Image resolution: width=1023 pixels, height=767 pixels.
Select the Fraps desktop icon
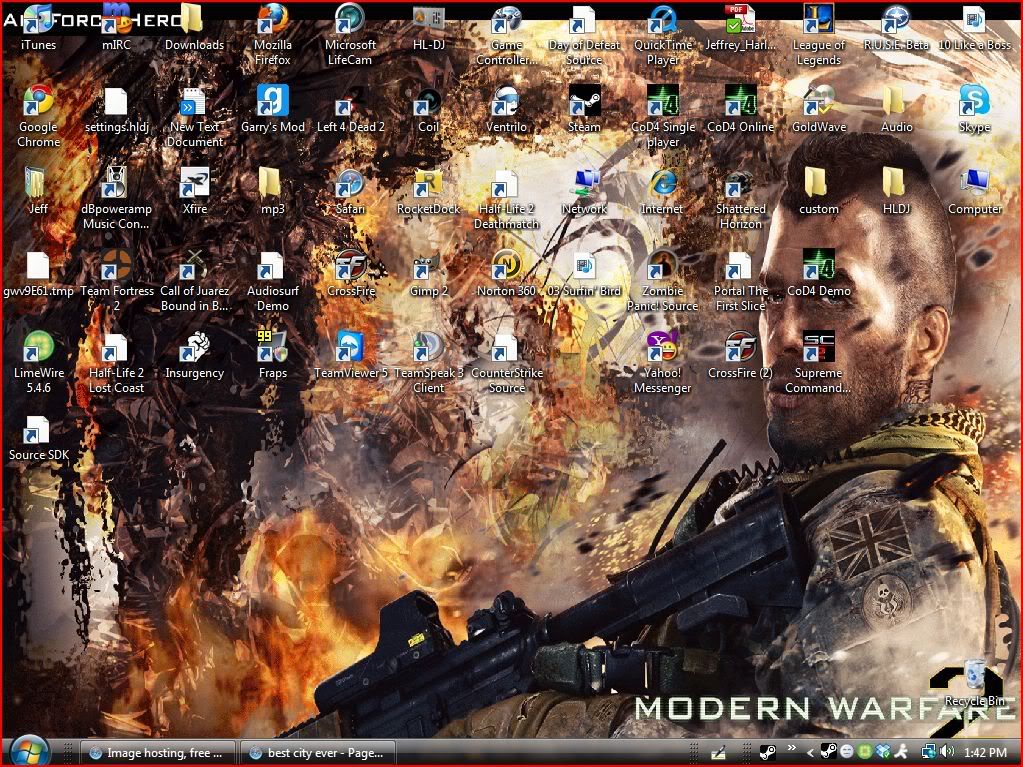point(272,348)
